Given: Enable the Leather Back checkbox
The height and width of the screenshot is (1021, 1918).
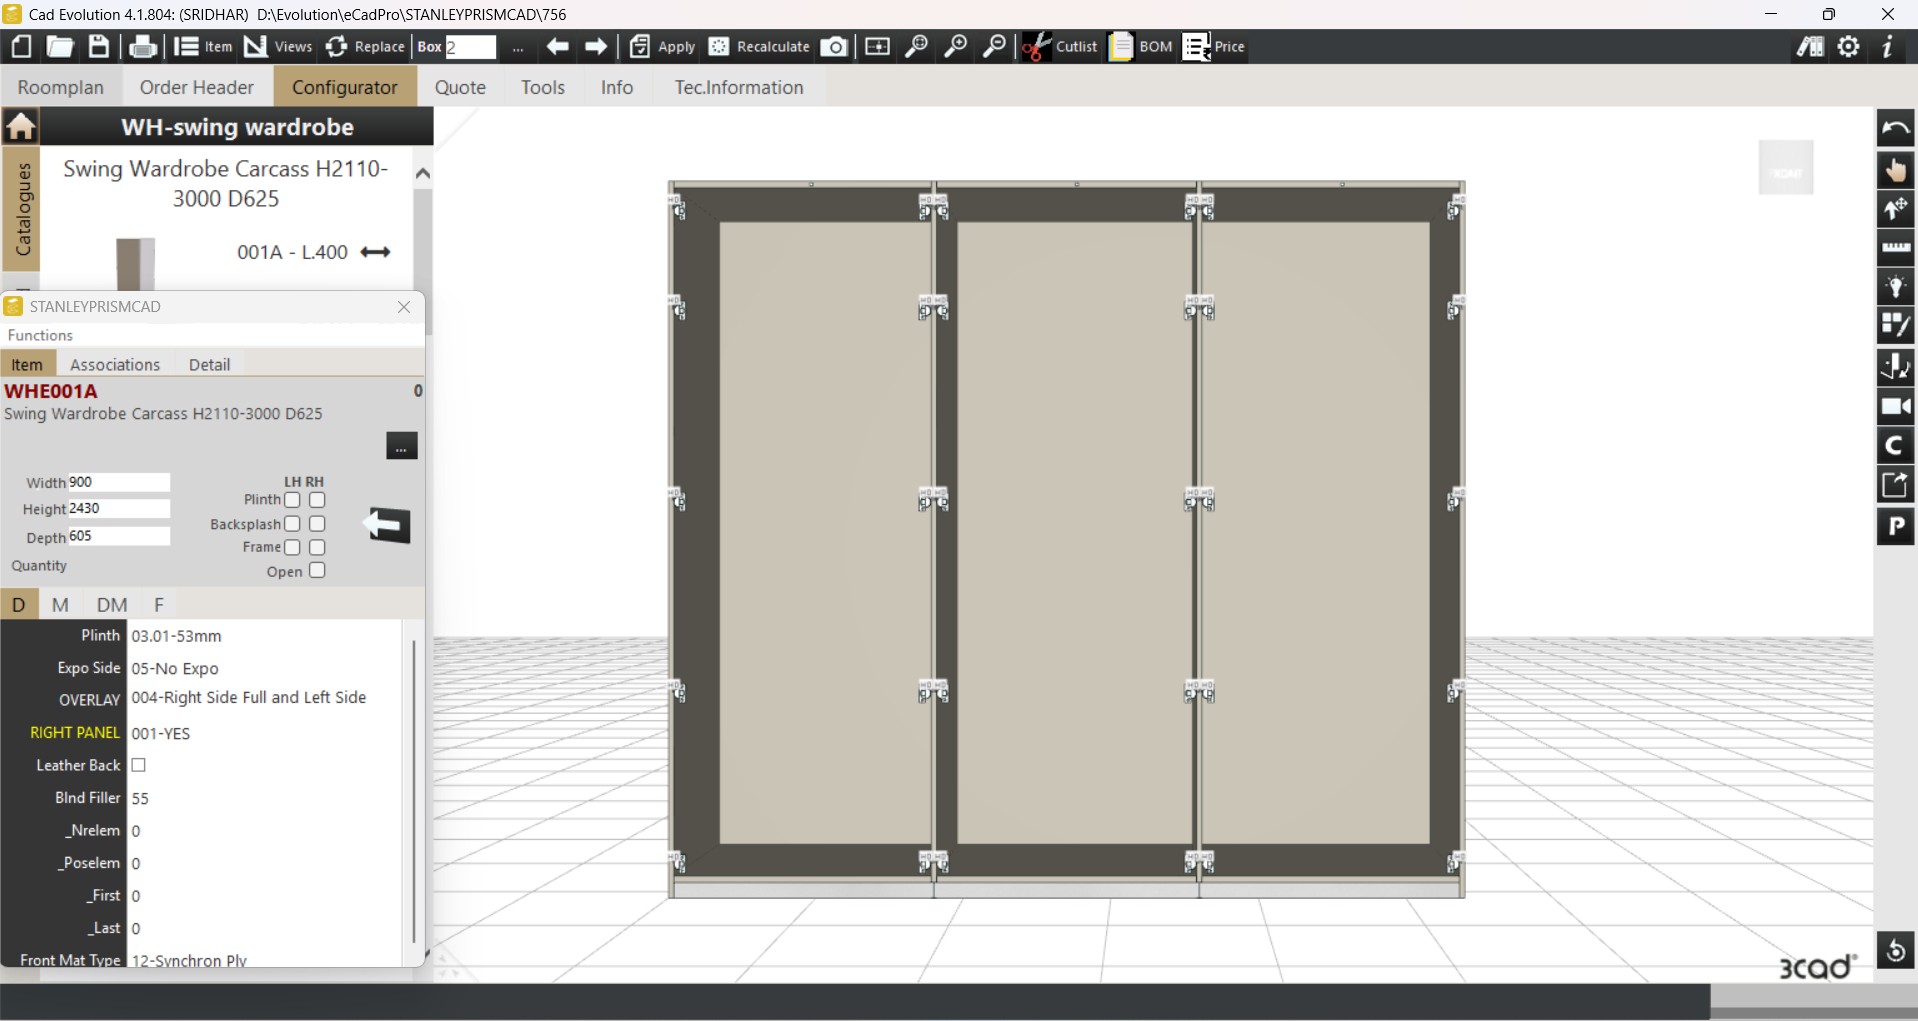Looking at the screenshot, I should point(139,765).
